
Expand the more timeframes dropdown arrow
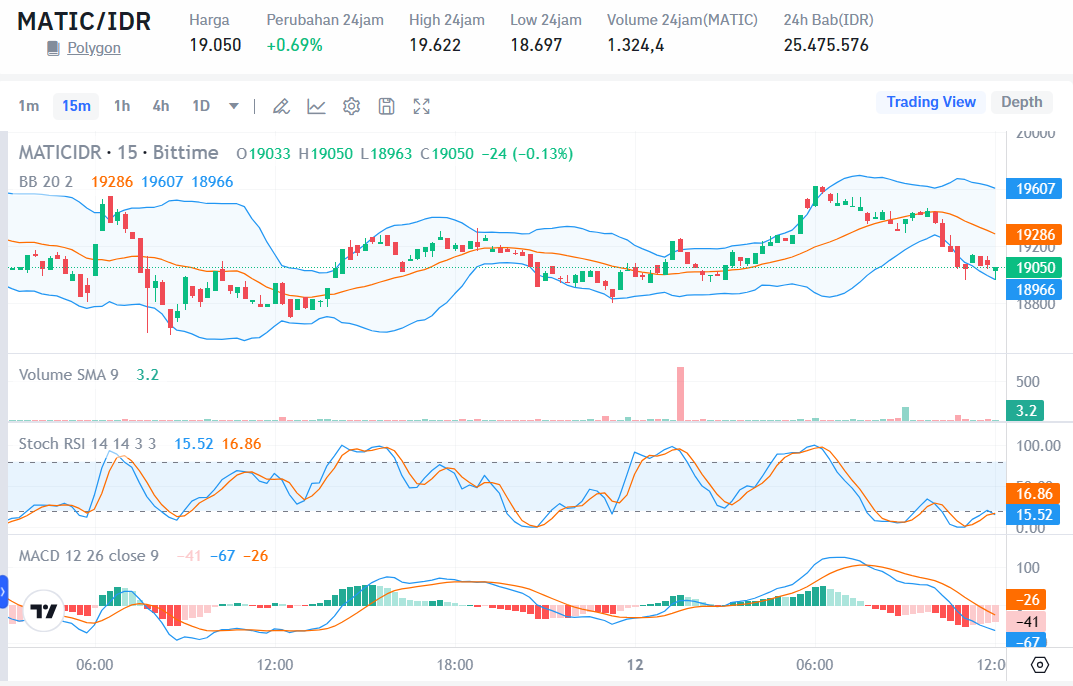point(233,106)
